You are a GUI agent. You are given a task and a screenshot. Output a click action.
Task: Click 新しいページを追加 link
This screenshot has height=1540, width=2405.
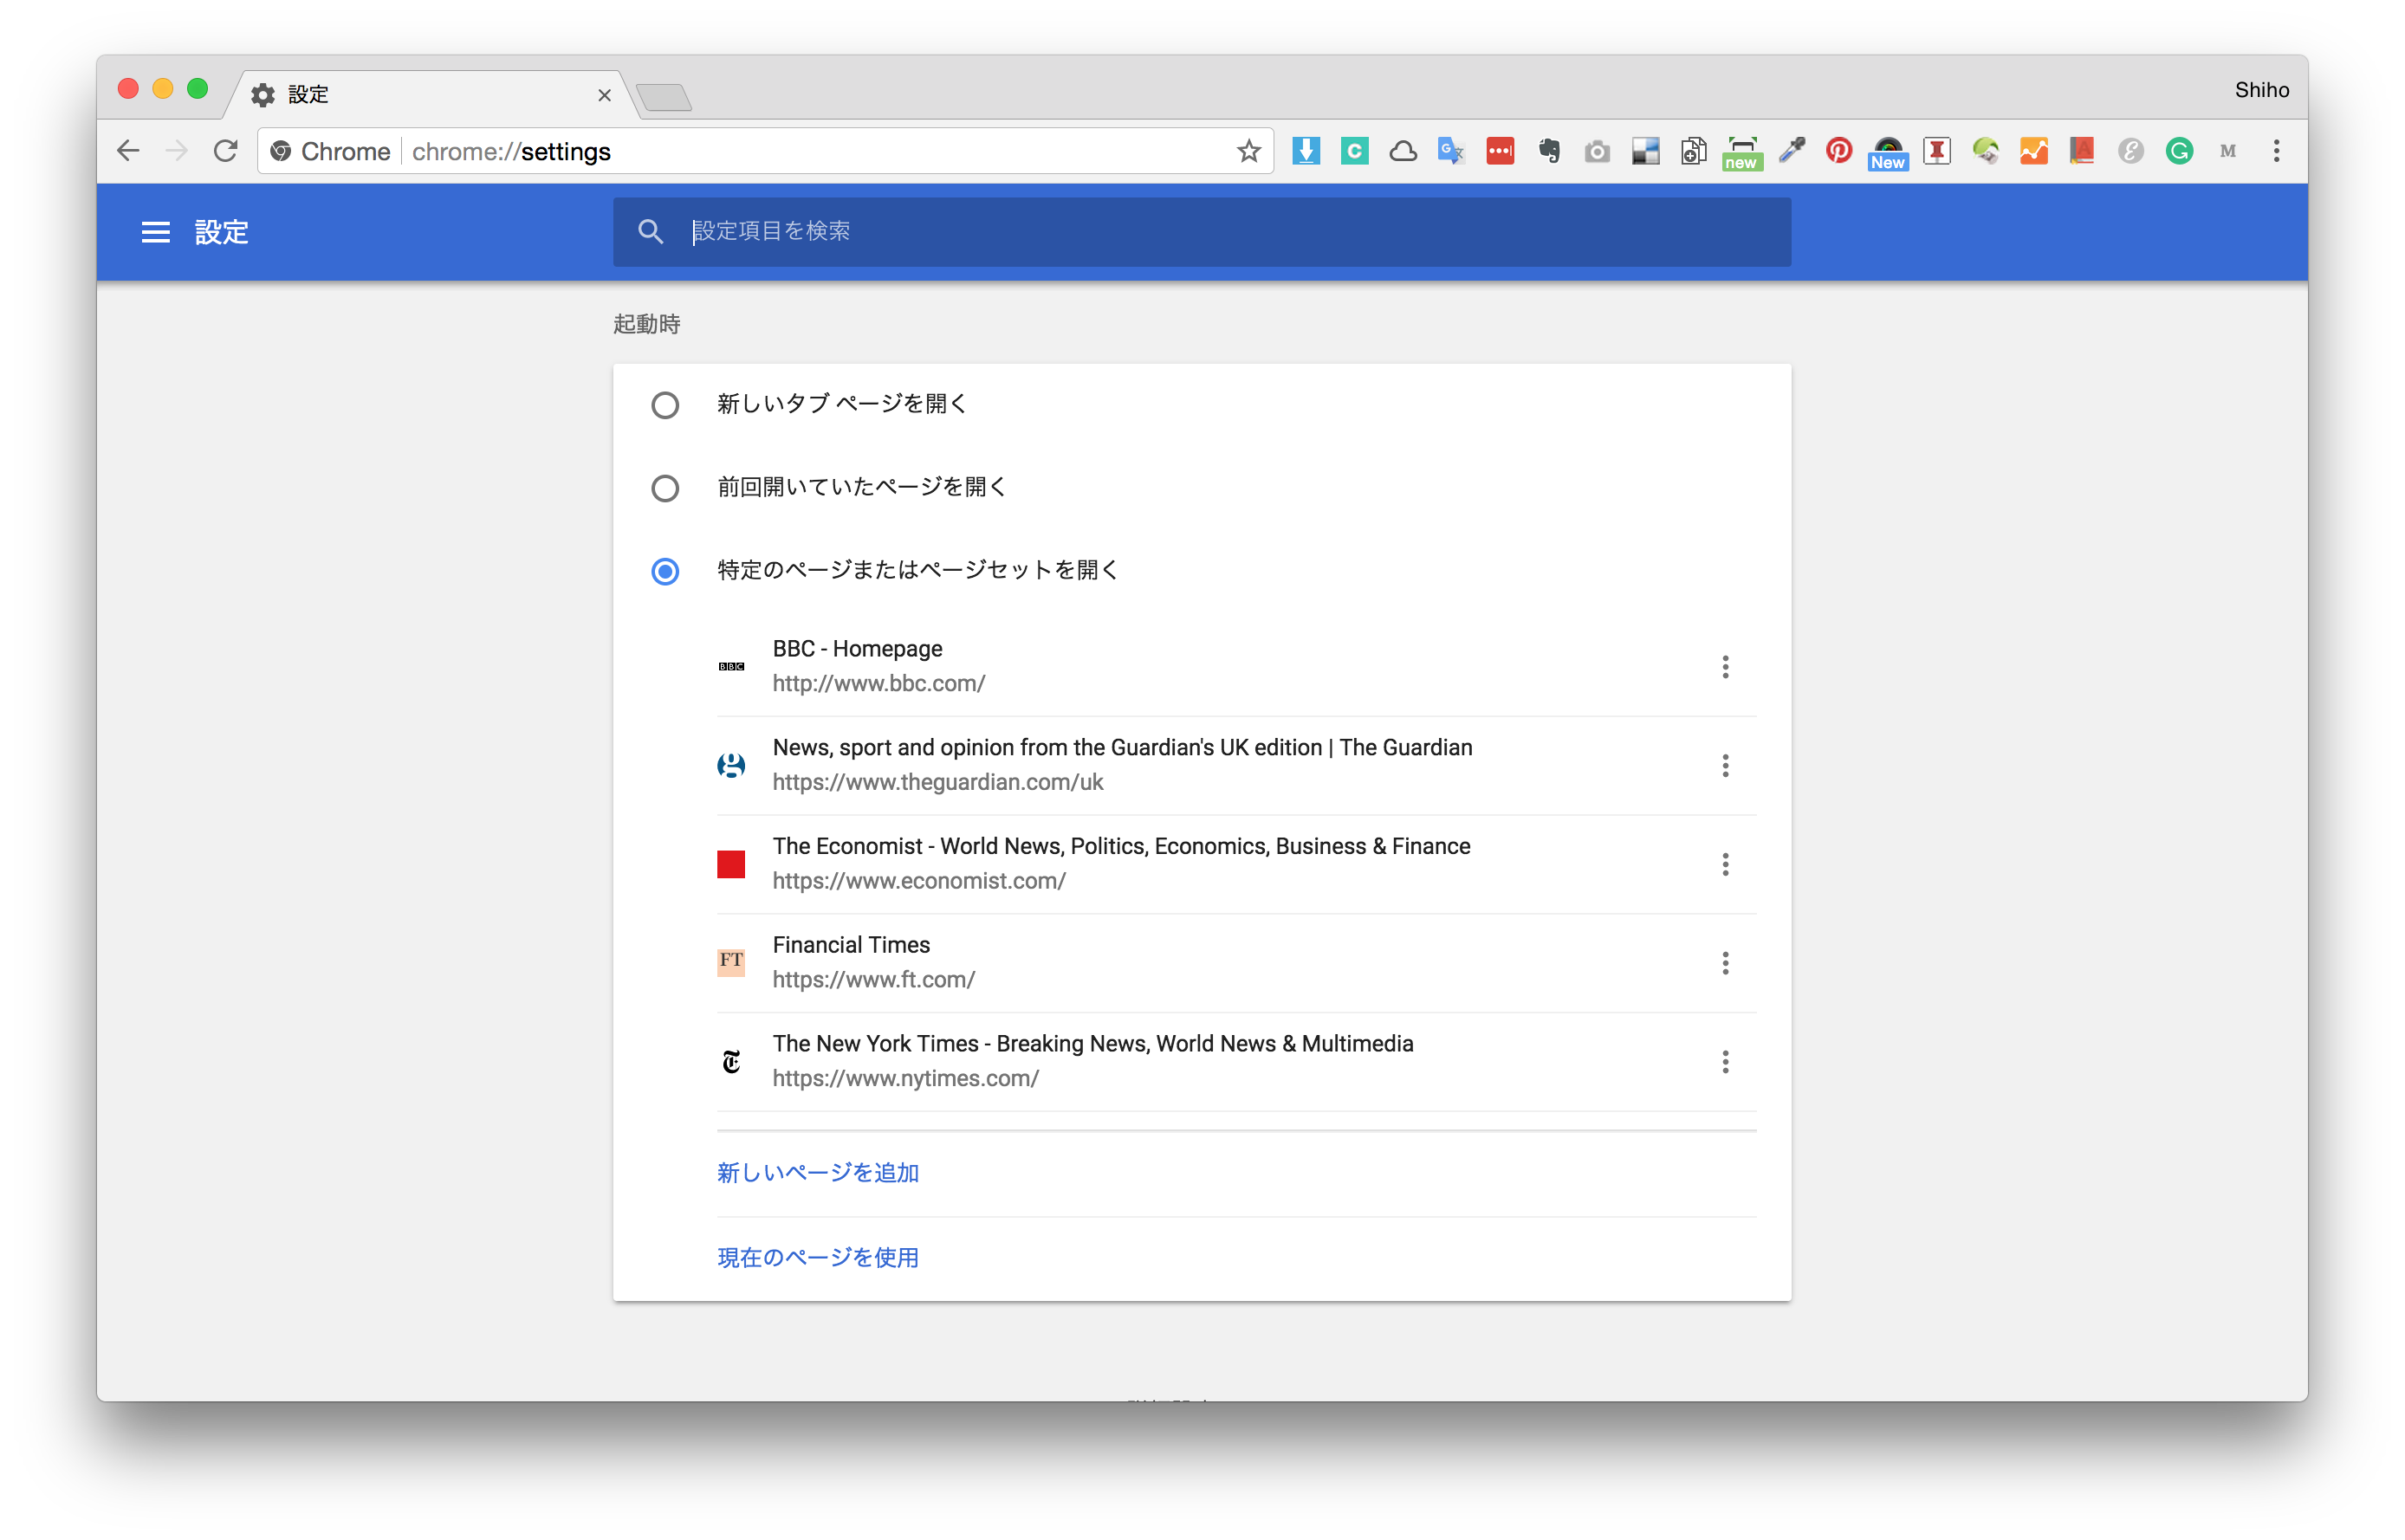817,1172
